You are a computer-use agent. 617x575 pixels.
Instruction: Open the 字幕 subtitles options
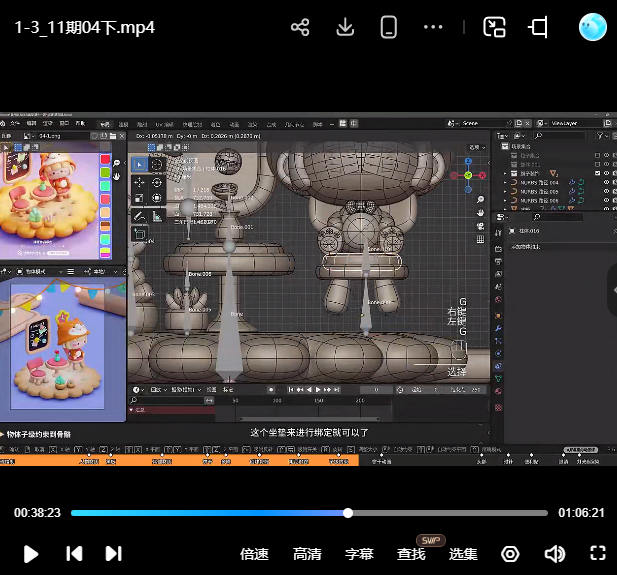coord(359,554)
